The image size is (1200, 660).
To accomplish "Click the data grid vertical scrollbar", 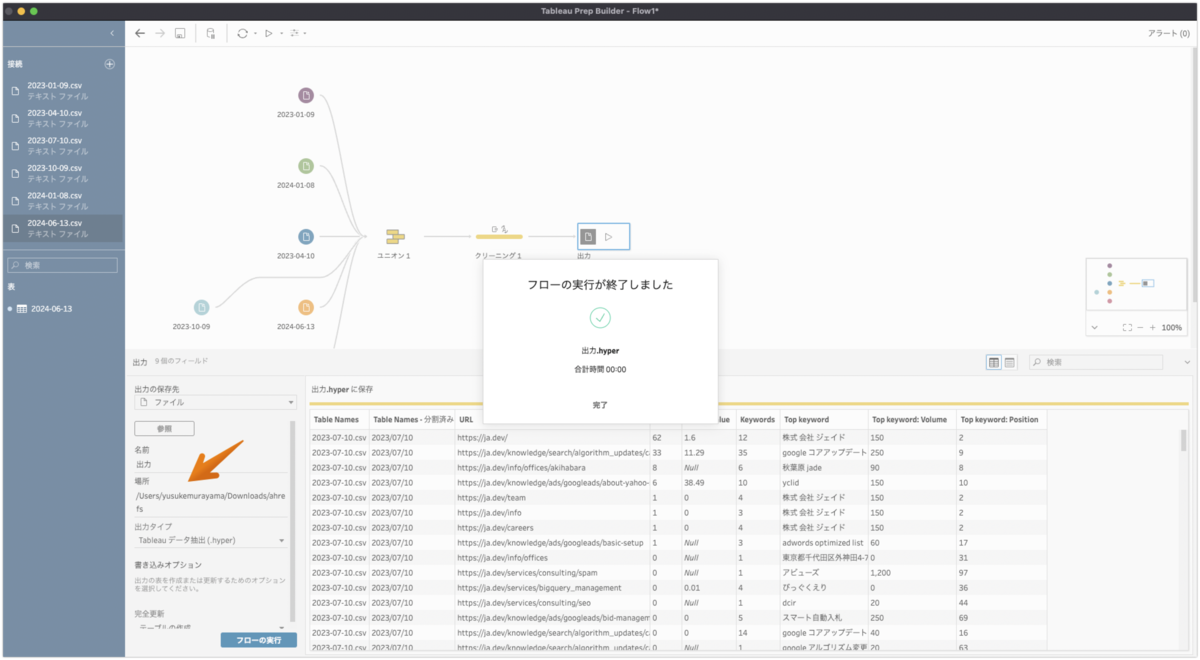I will (x=1183, y=441).
